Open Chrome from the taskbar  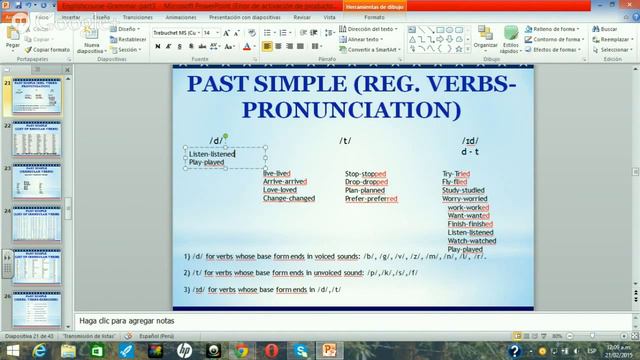(241, 351)
